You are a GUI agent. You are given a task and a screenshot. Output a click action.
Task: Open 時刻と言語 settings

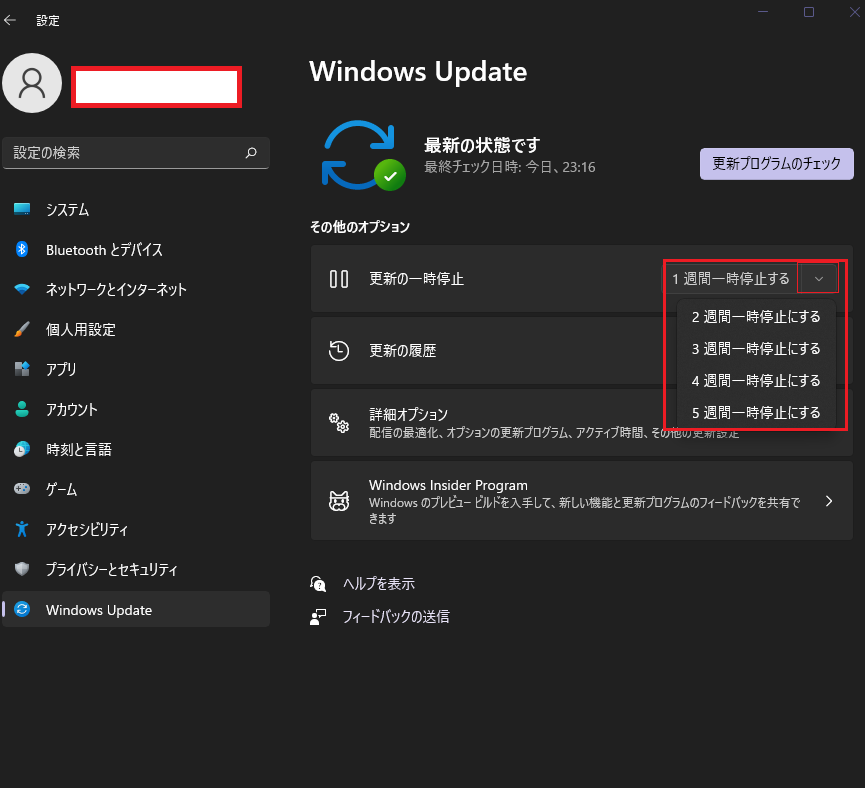pos(136,449)
